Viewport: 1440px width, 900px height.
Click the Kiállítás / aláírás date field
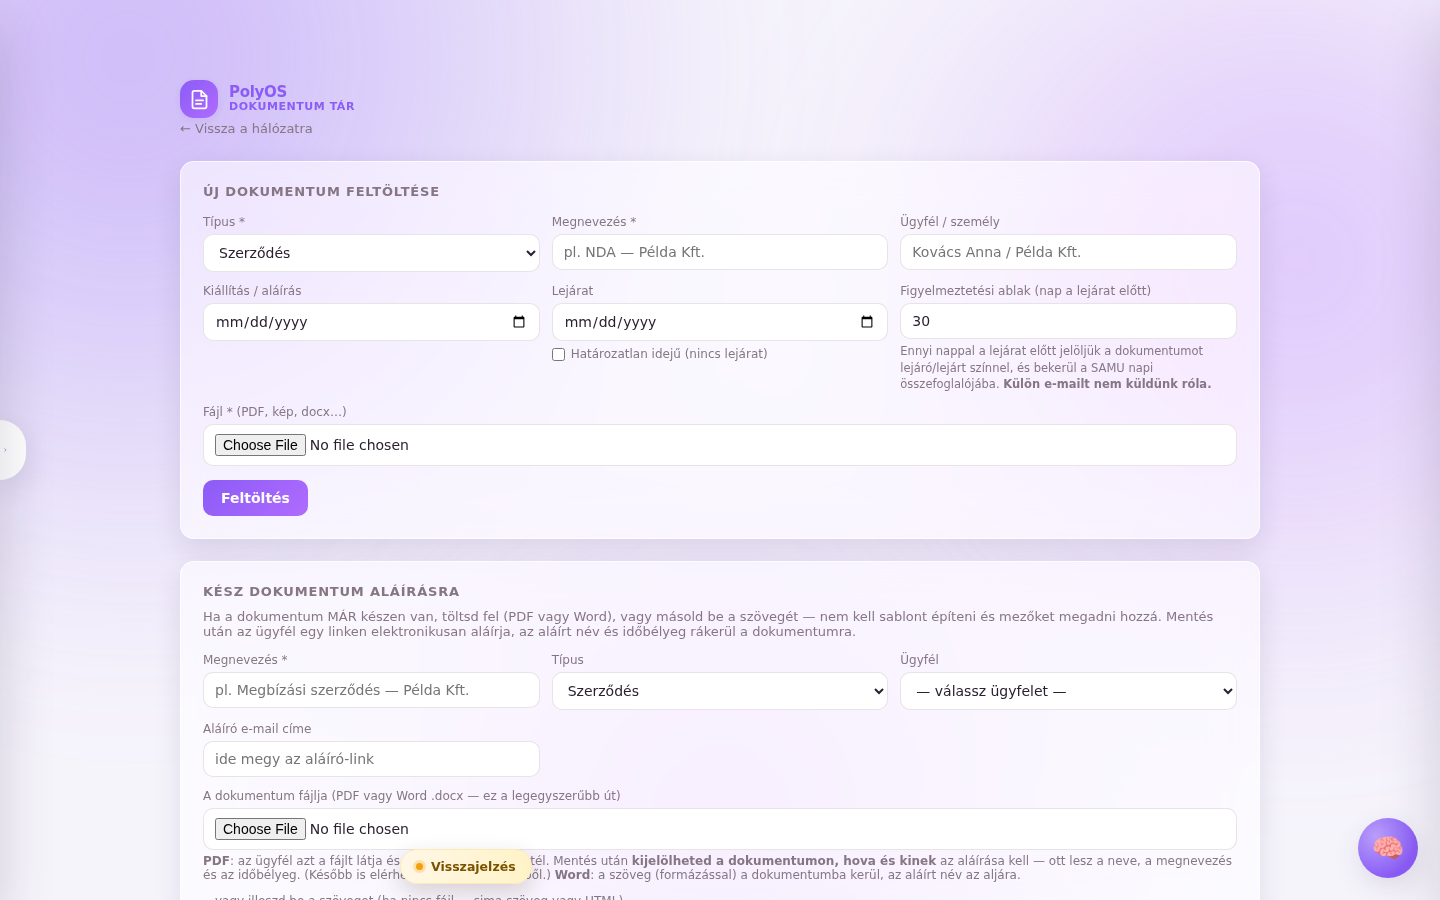coord(371,322)
